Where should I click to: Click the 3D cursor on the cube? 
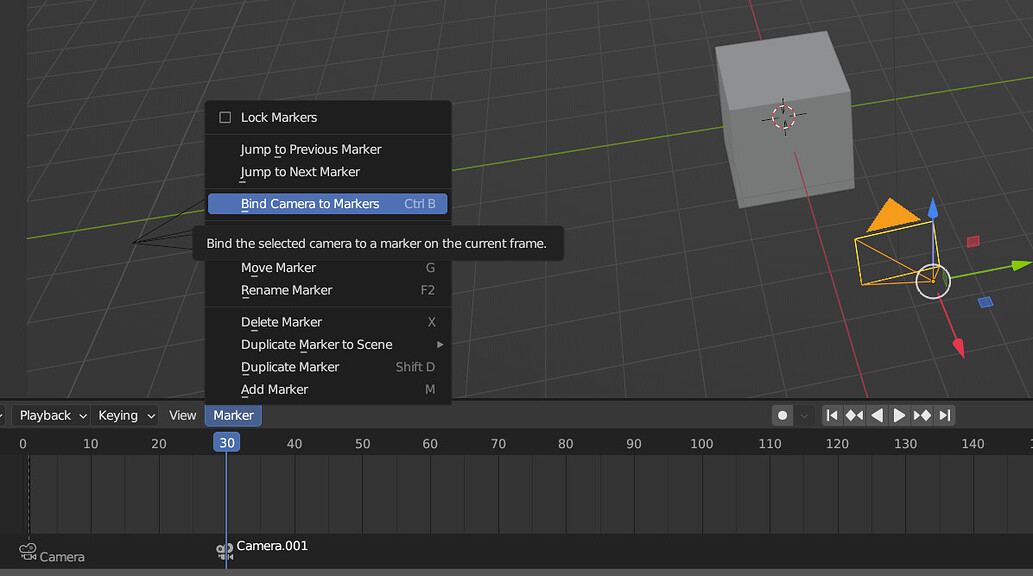pyautogui.click(x=784, y=117)
